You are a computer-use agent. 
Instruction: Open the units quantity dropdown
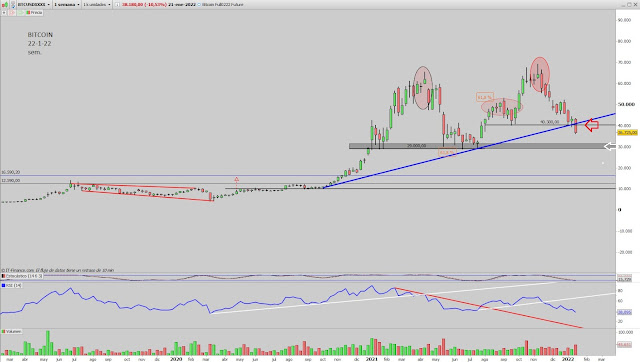coord(97,4)
